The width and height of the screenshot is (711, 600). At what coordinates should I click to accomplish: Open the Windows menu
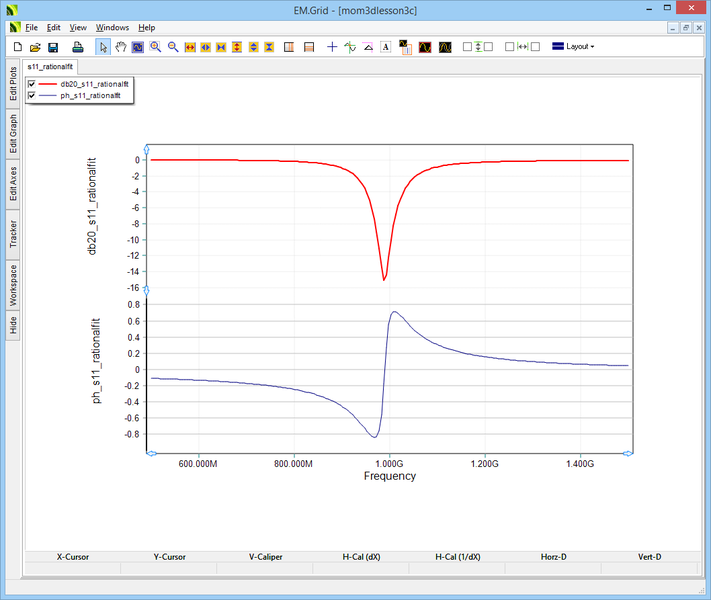112,28
